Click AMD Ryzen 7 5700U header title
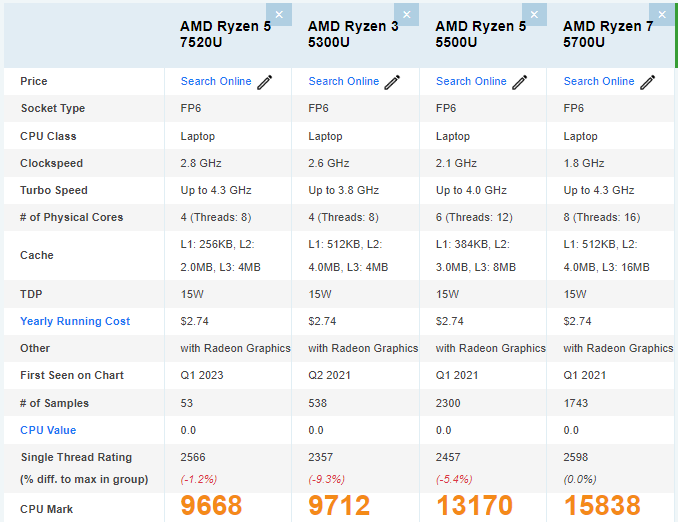678x522 pixels. tap(608, 34)
